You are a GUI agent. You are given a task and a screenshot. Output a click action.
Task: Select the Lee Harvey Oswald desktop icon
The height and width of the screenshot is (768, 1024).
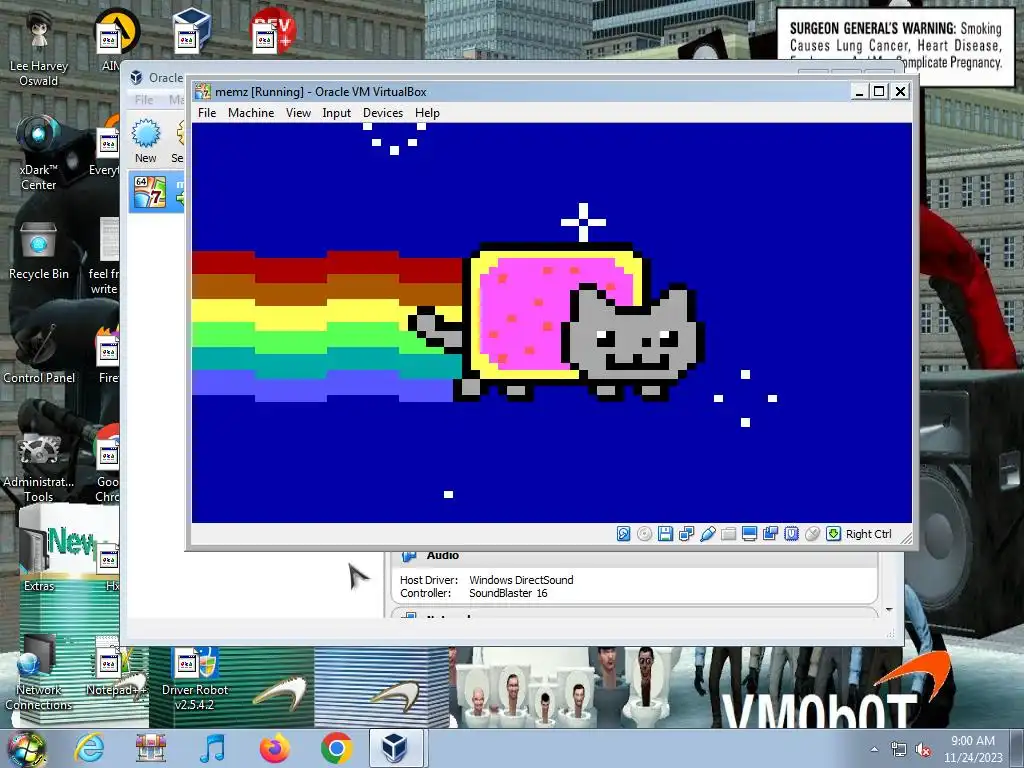coord(39,49)
